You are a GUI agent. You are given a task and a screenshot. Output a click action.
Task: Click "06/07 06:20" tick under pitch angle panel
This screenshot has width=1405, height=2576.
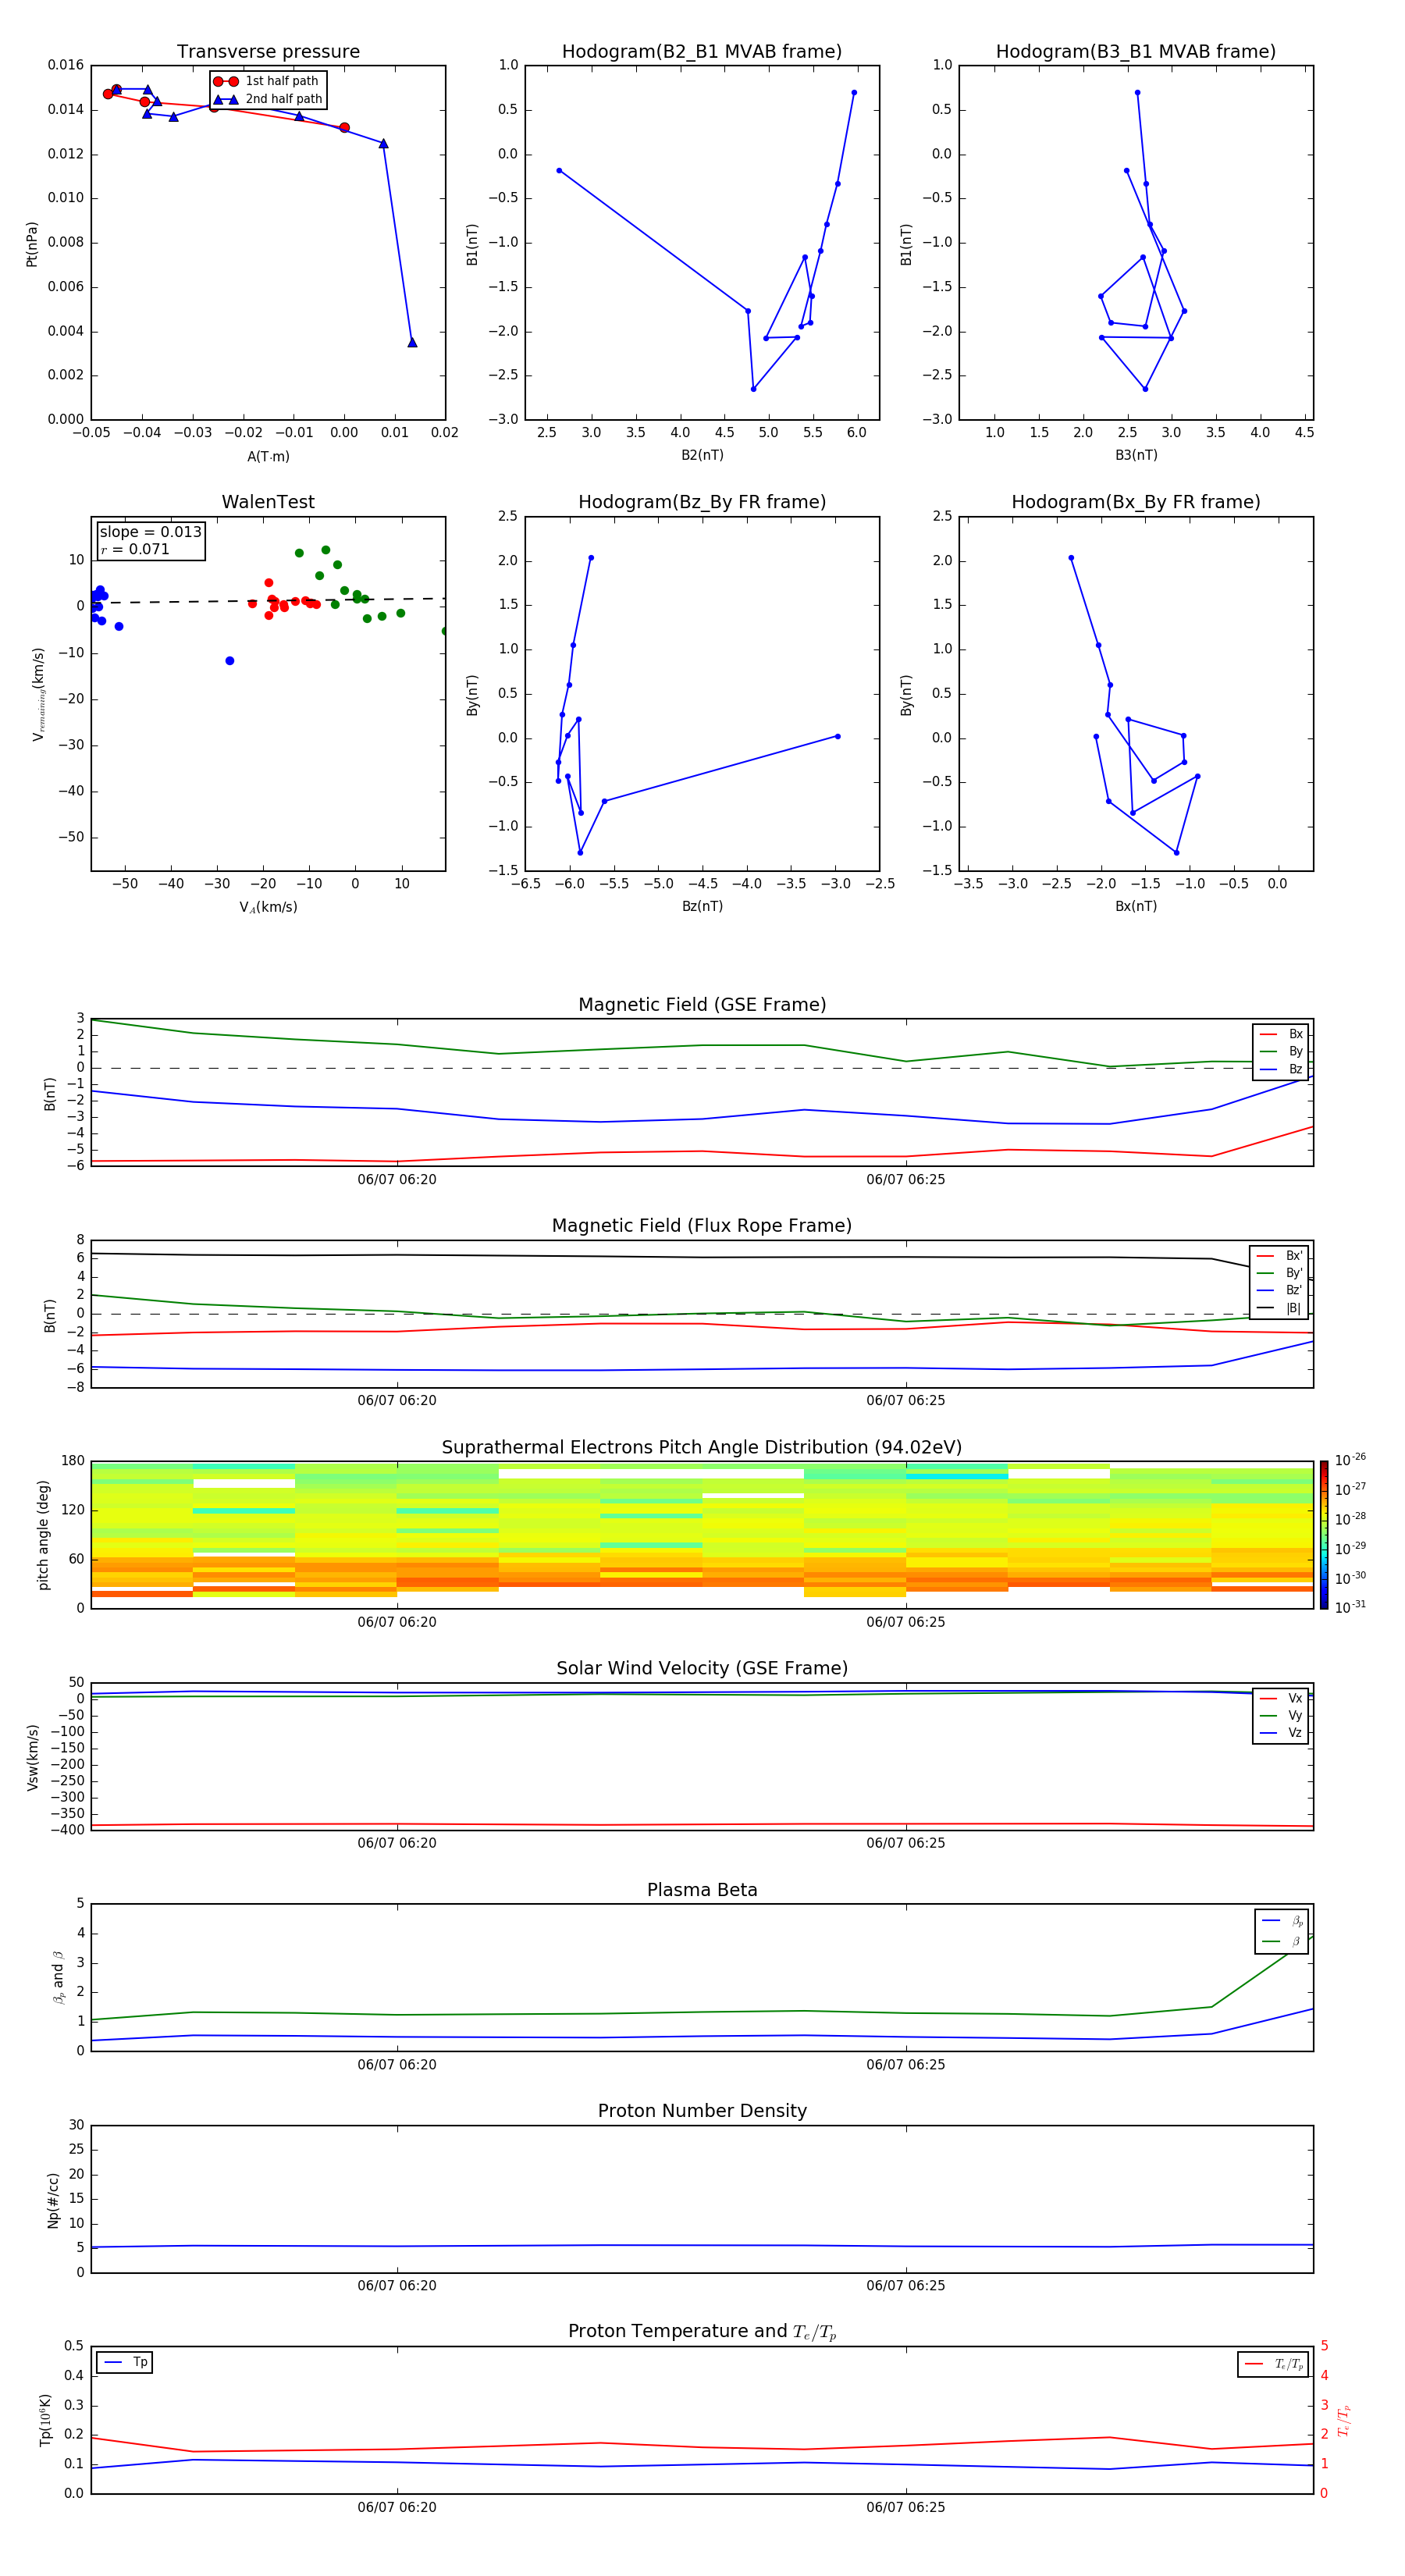[397, 1622]
